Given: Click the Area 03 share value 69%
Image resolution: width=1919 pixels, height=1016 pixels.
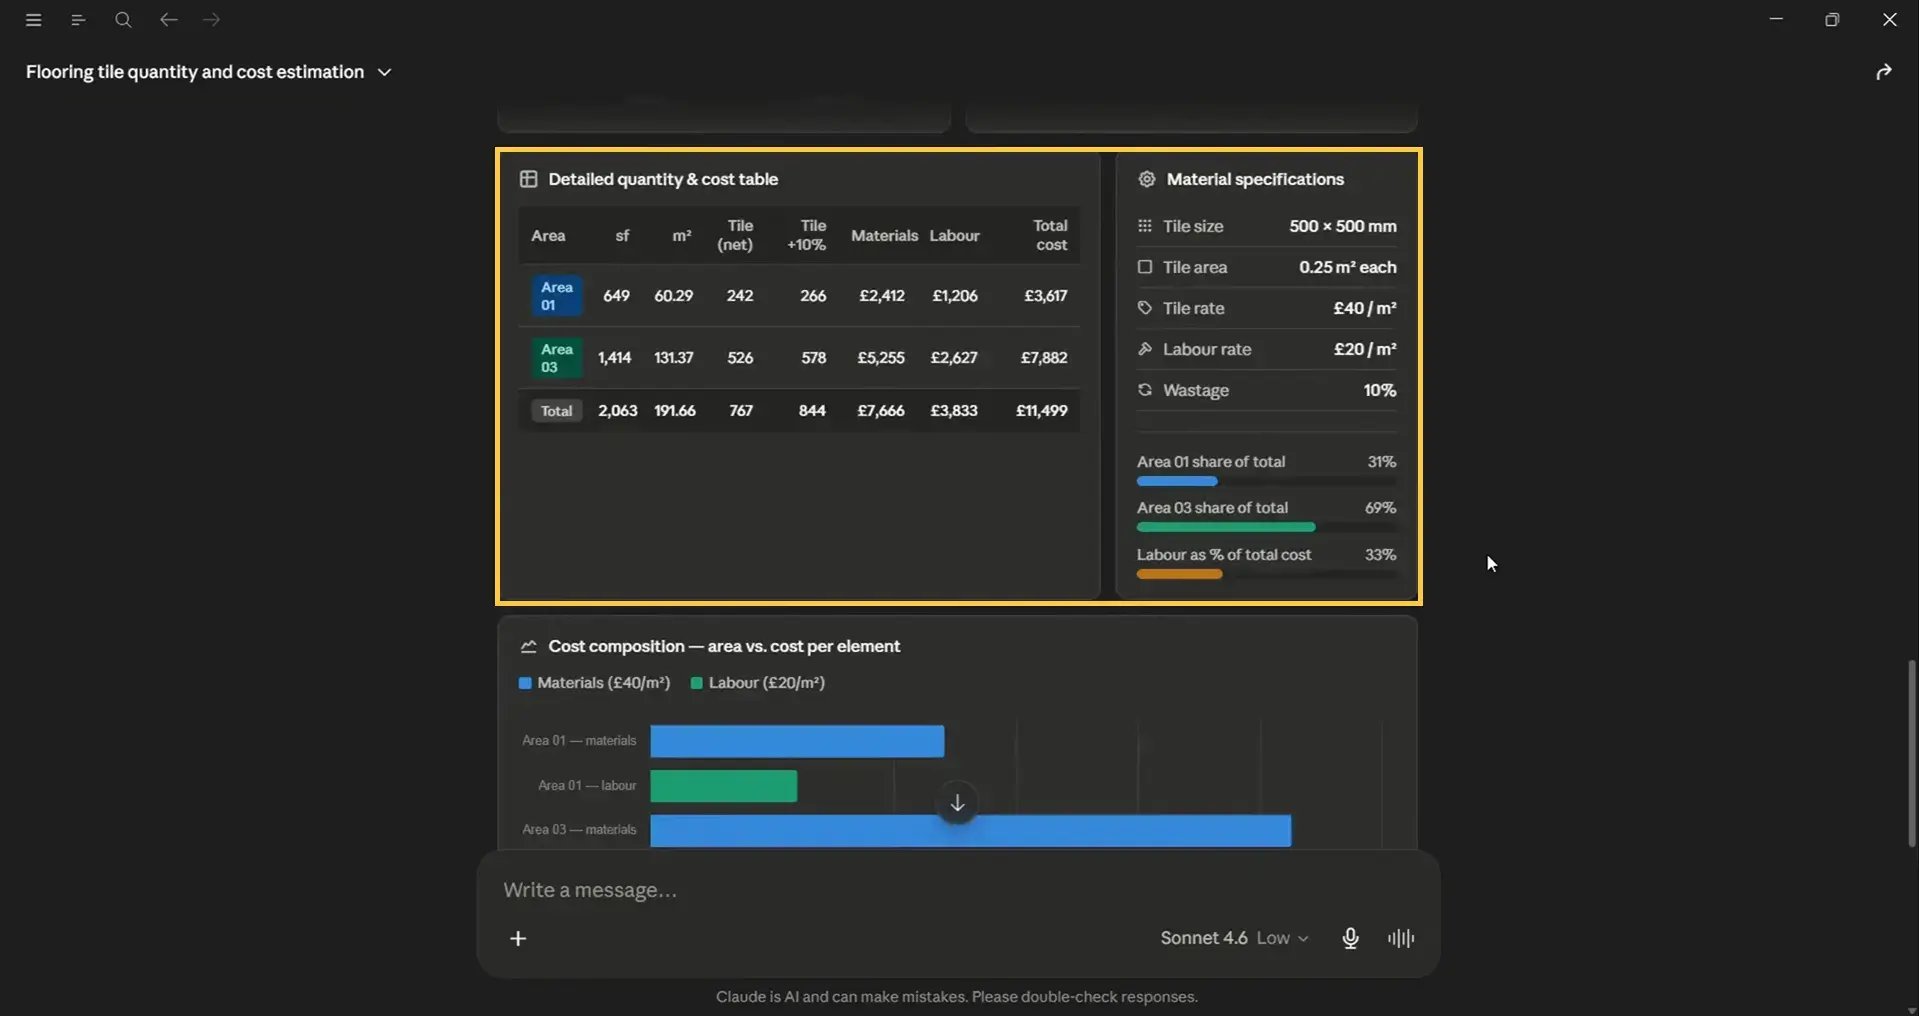Looking at the screenshot, I should [1380, 508].
